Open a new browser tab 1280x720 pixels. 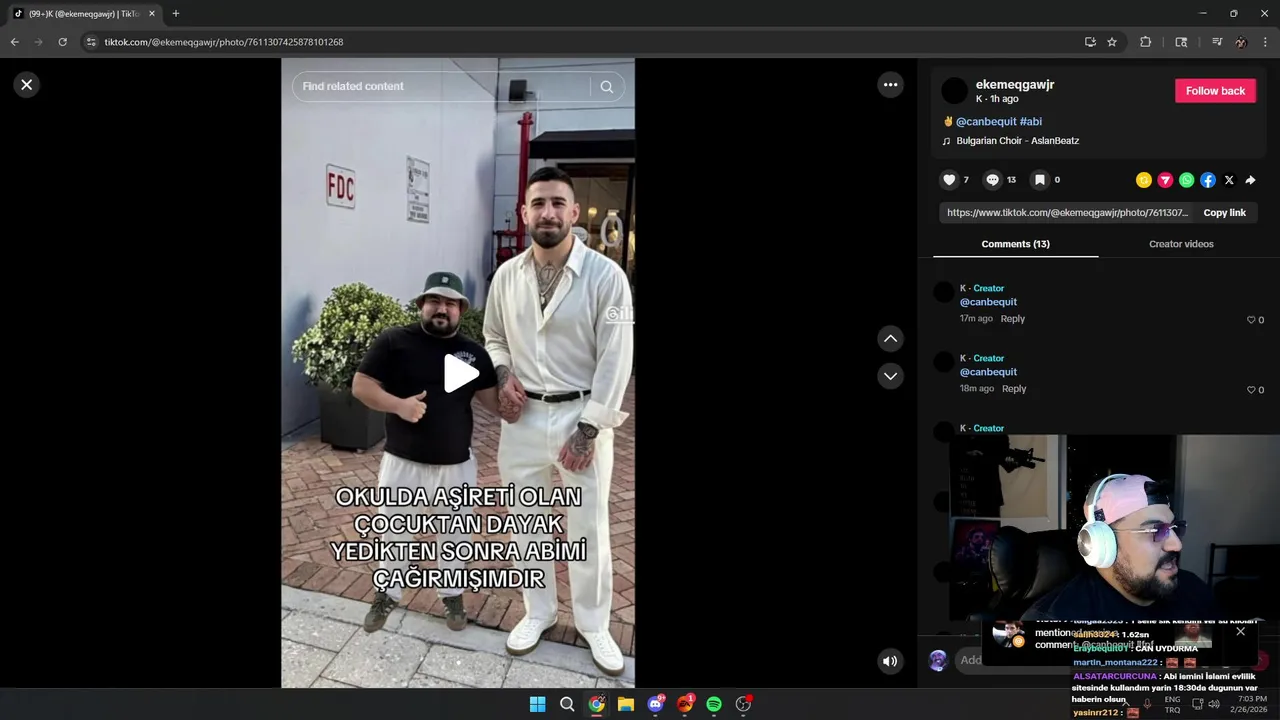pyautogui.click(x=176, y=14)
